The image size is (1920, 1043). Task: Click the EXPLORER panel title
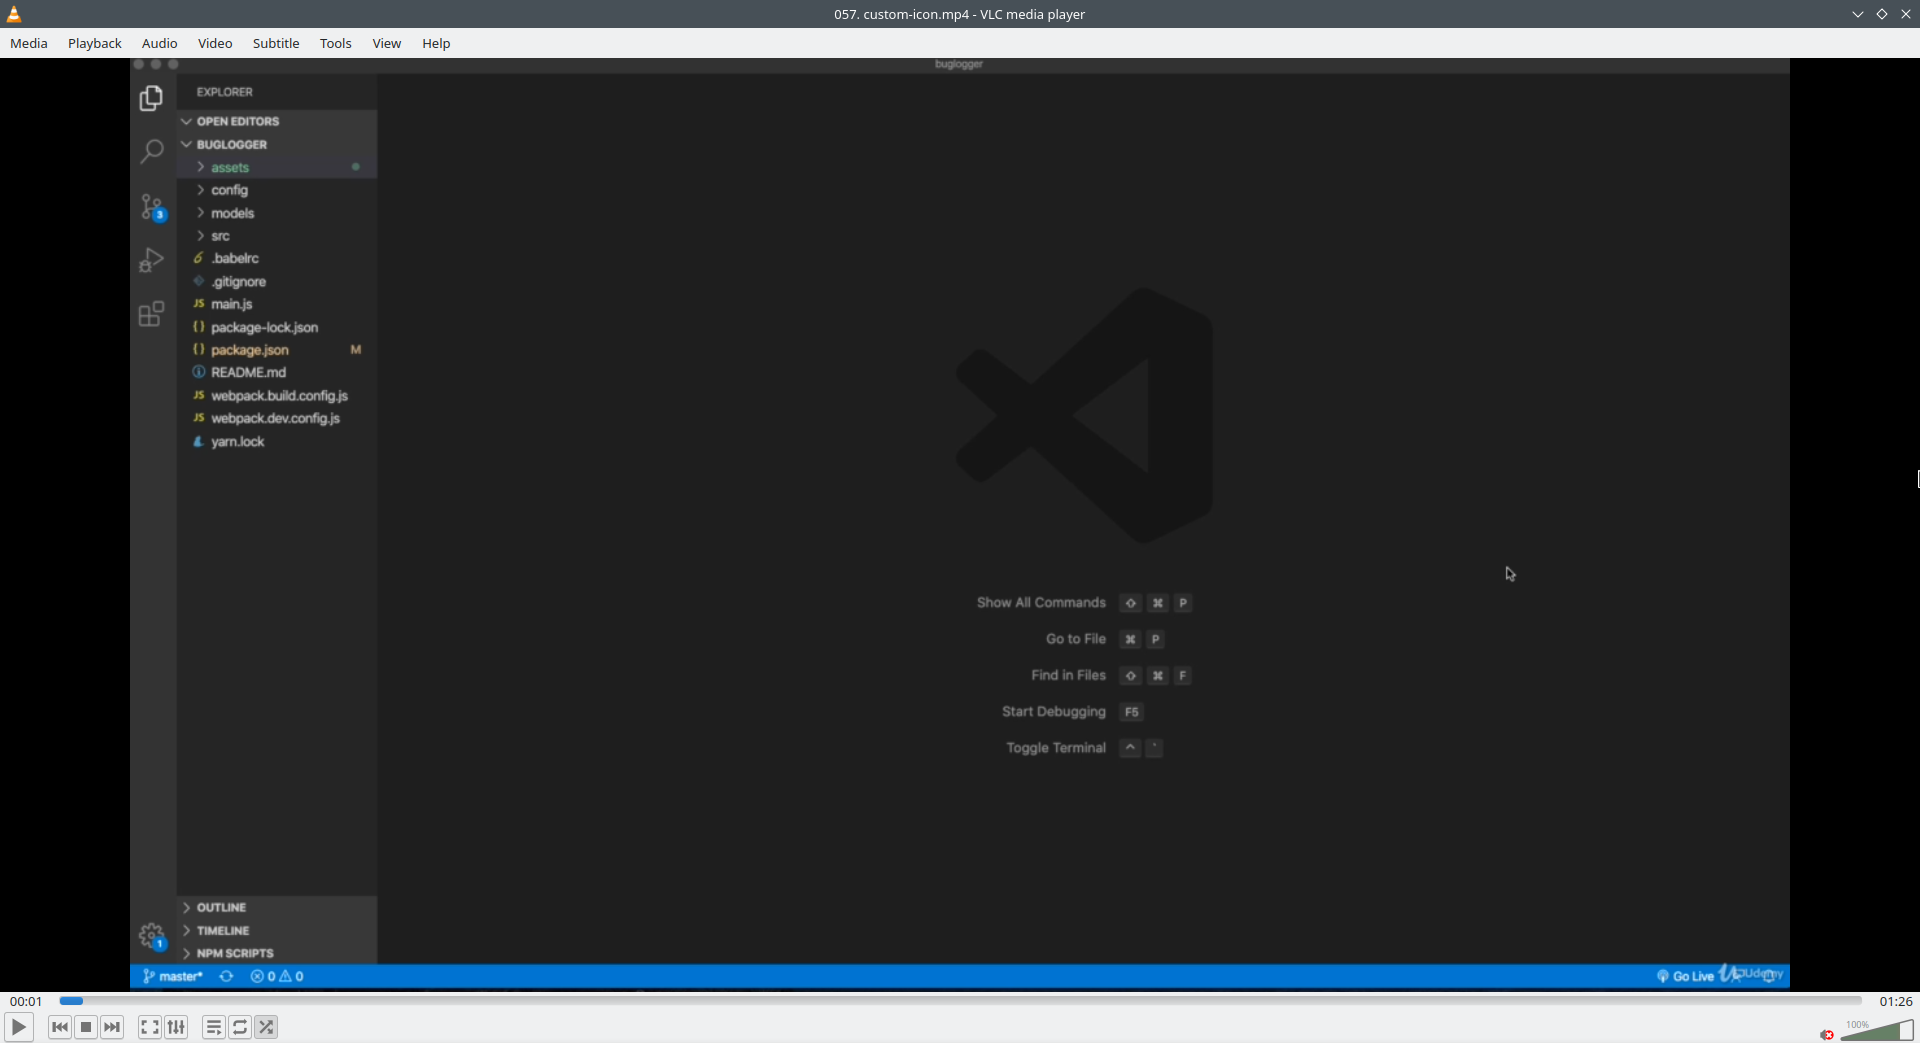(225, 92)
